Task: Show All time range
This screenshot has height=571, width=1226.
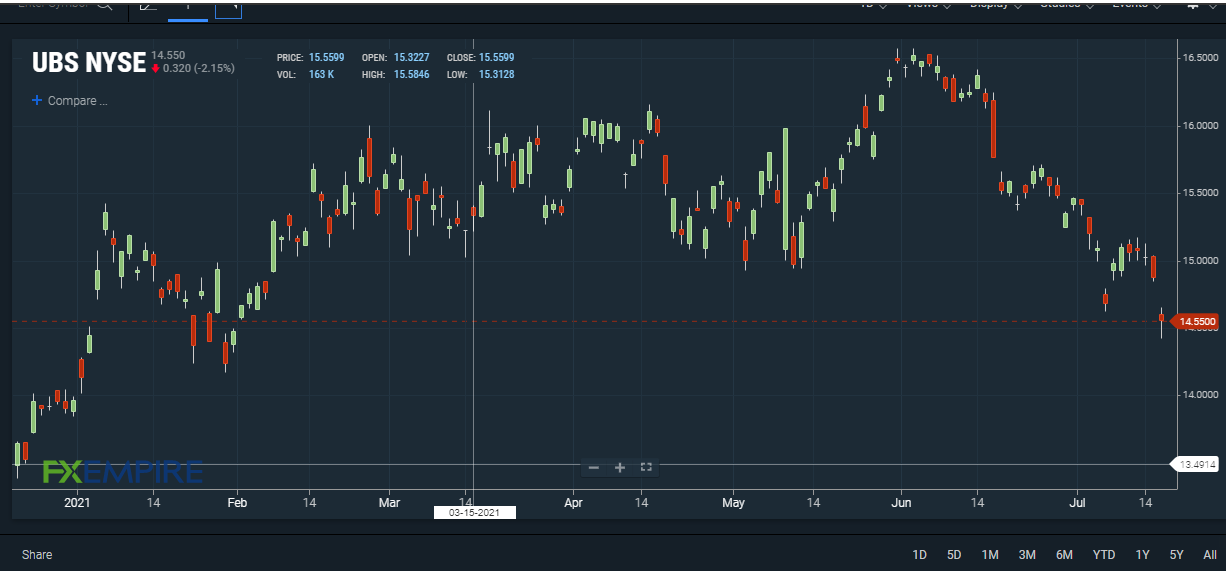Action: point(1210,554)
